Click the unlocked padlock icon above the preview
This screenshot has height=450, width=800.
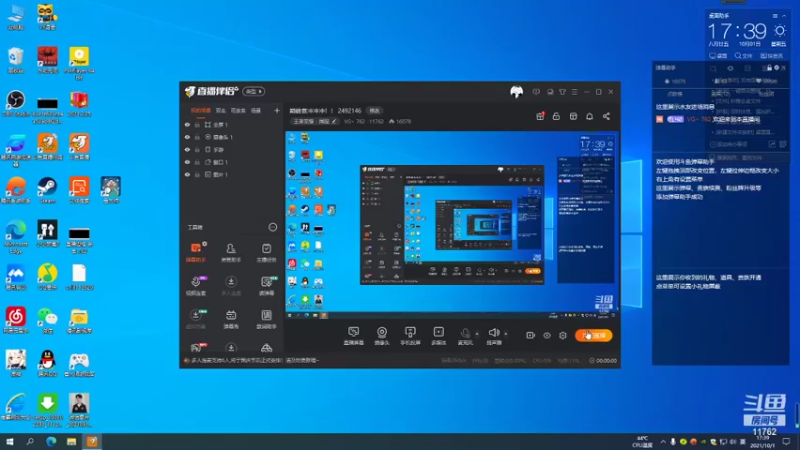pyautogui.click(x=556, y=116)
